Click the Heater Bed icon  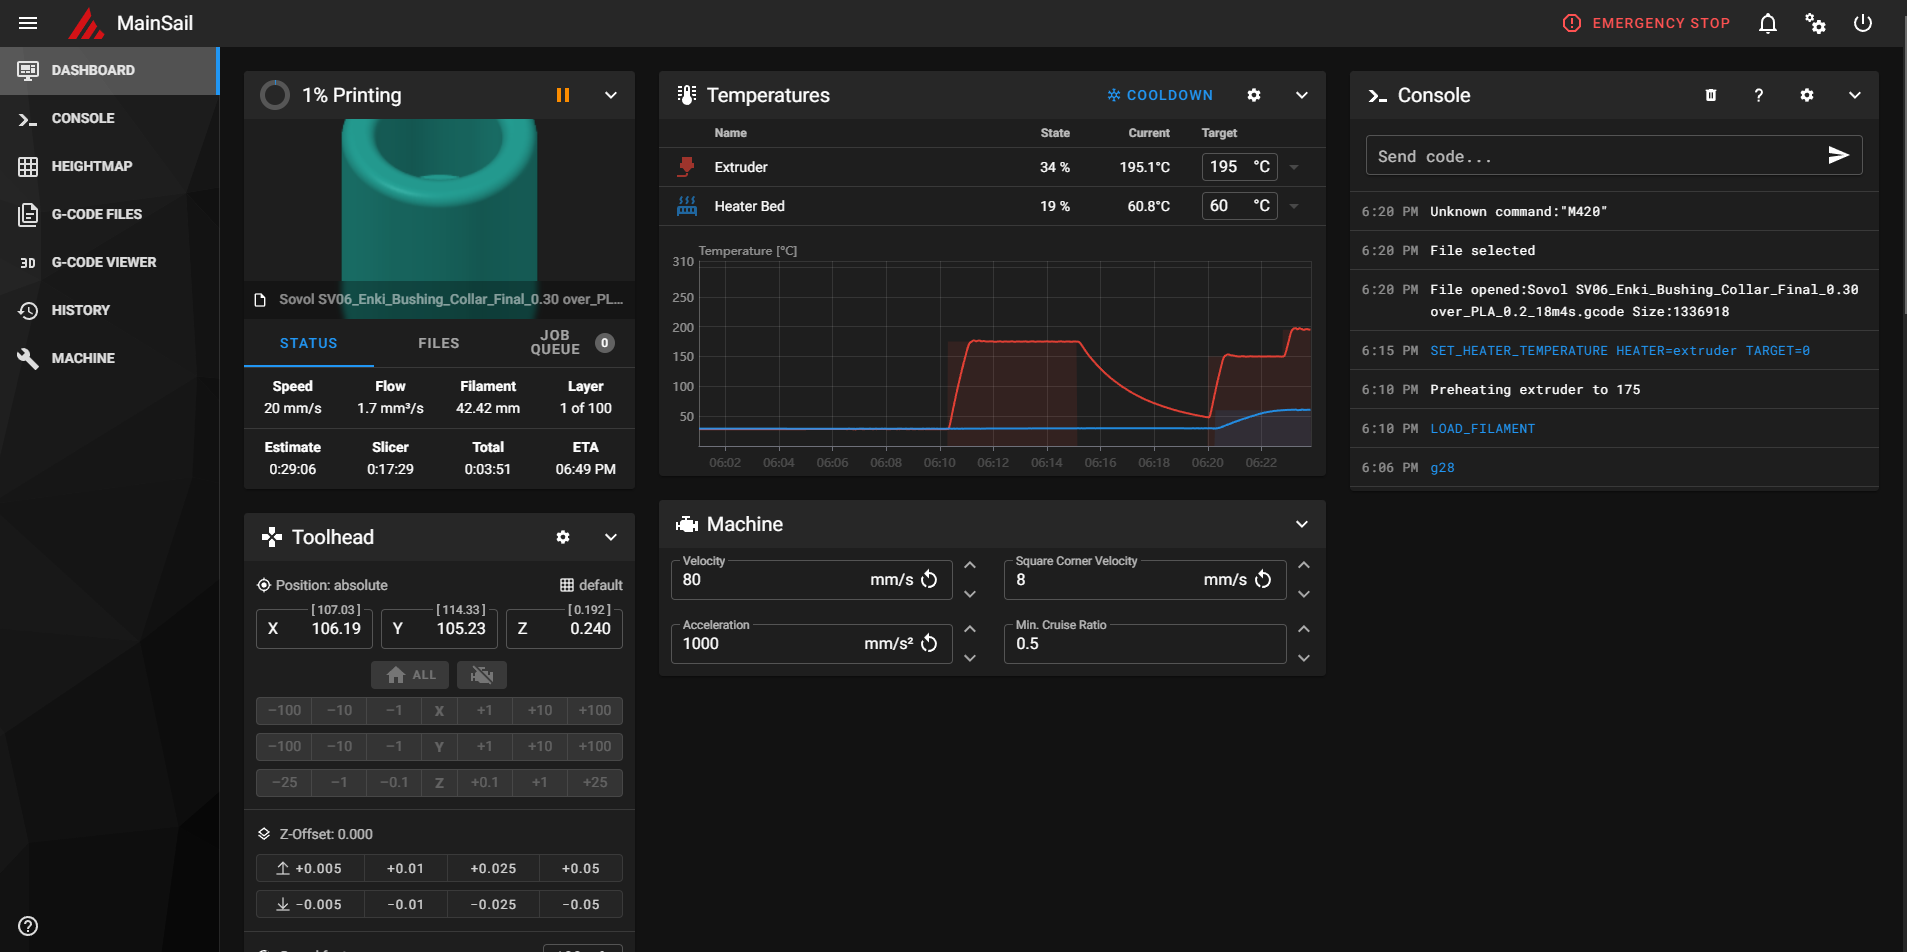pyautogui.click(x=686, y=206)
